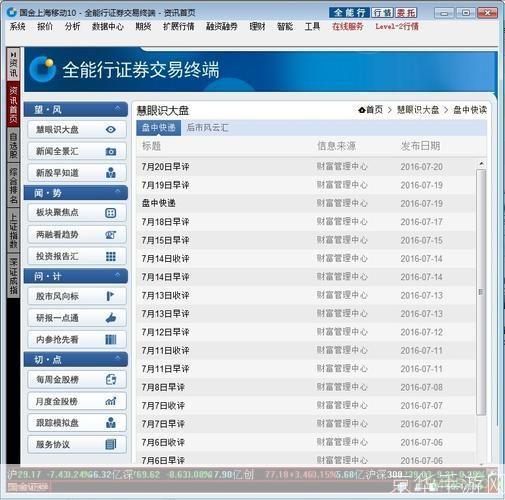The width and height of the screenshot is (505, 500).
Task: Select the 深证成指 vertical tab
Action: [13, 276]
